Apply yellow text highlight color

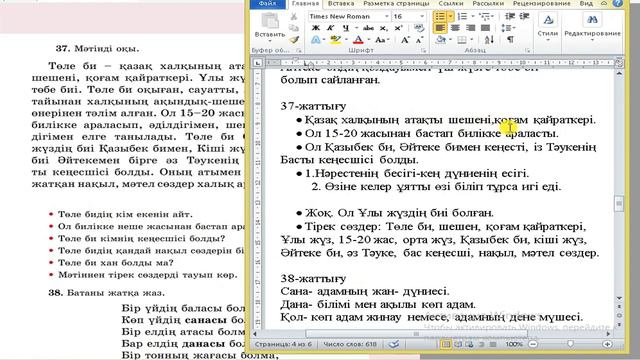[x=336, y=40]
